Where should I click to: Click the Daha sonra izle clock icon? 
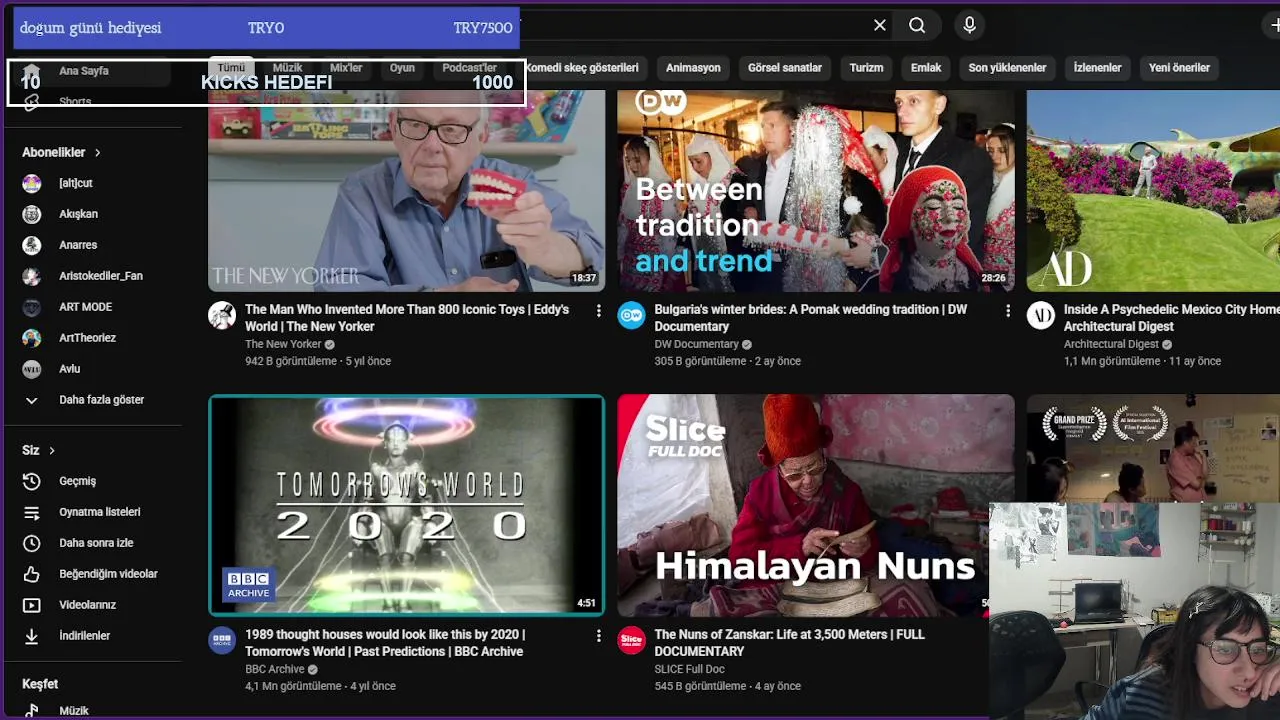(x=32, y=543)
